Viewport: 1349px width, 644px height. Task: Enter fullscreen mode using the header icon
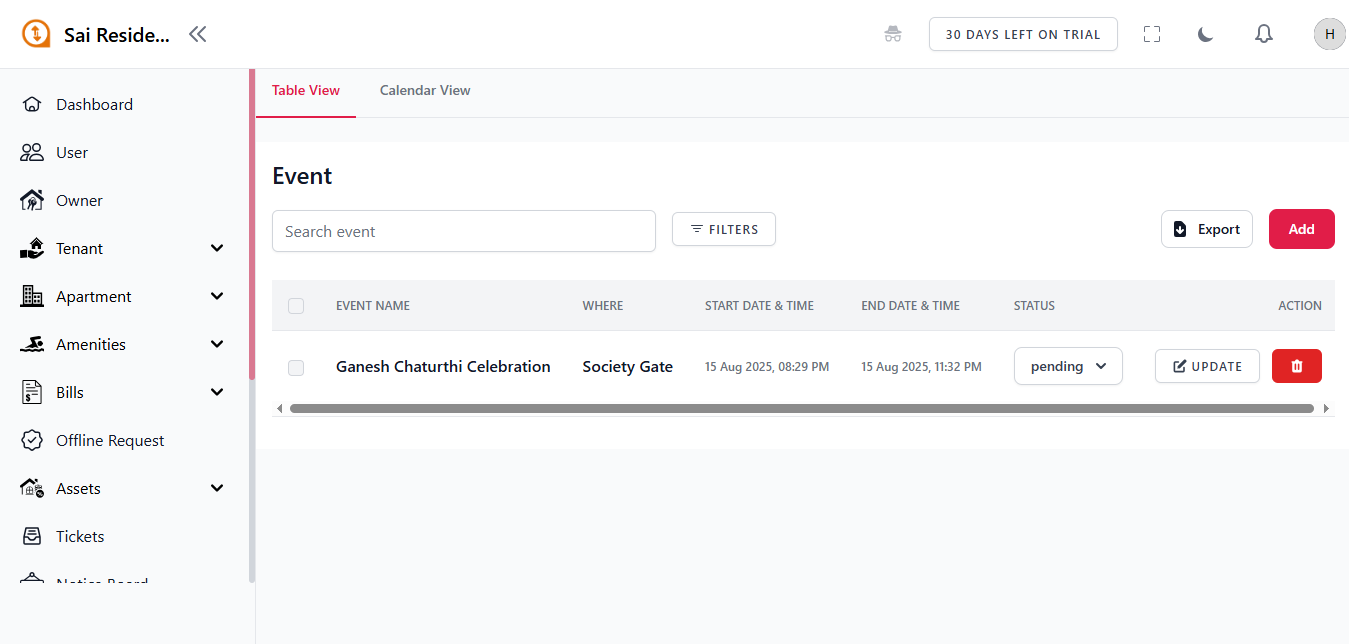click(1152, 34)
